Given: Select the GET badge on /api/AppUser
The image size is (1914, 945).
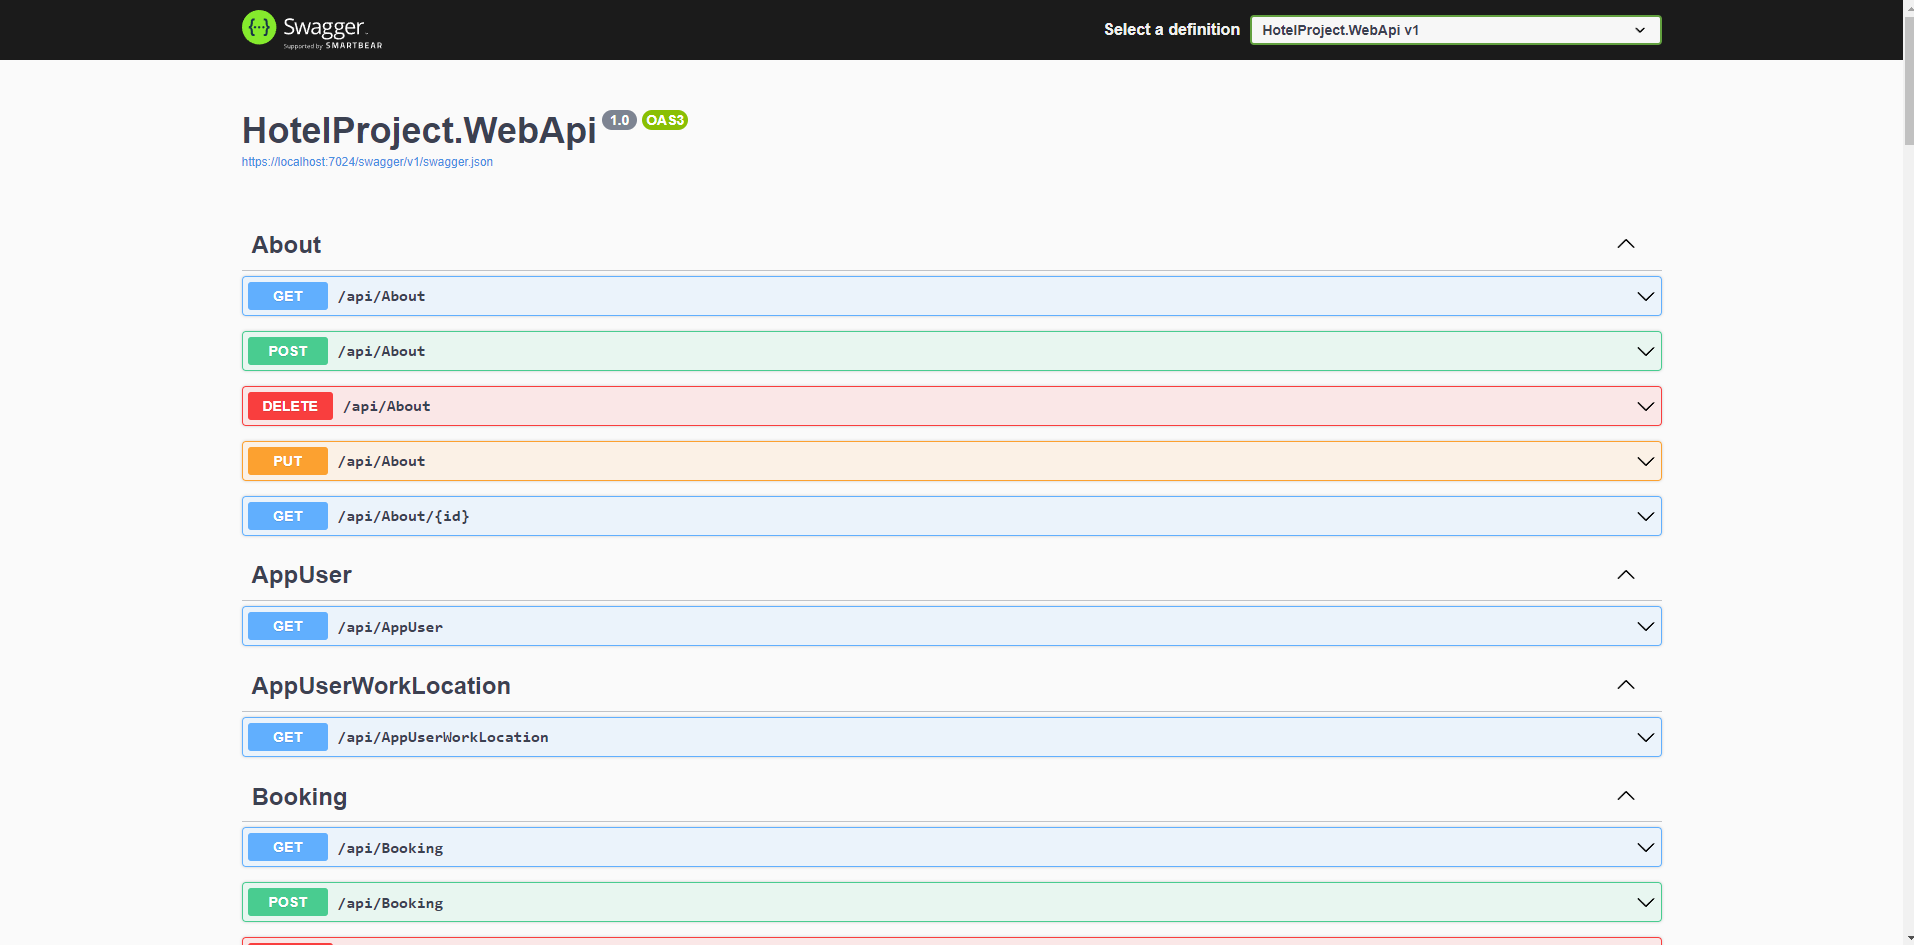Looking at the screenshot, I should (287, 626).
